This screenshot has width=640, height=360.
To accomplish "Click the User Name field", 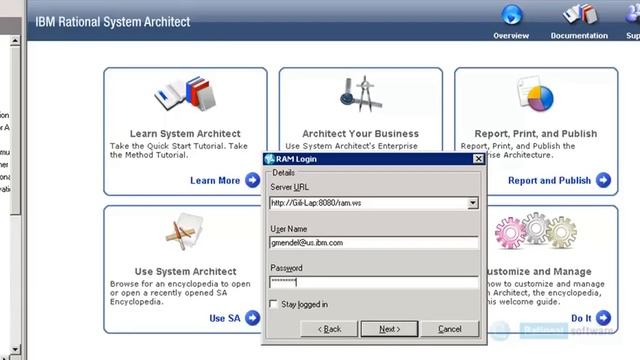I will tap(374, 242).
